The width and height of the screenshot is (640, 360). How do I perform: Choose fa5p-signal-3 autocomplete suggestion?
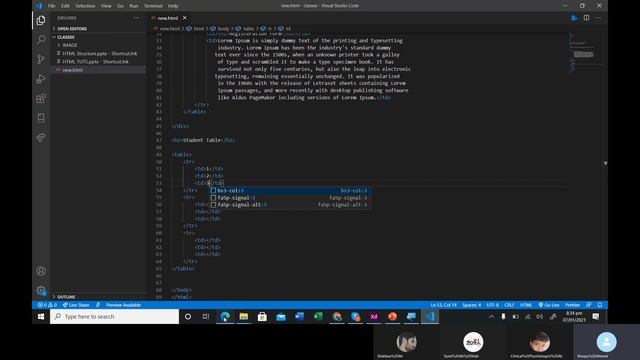tap(289, 198)
